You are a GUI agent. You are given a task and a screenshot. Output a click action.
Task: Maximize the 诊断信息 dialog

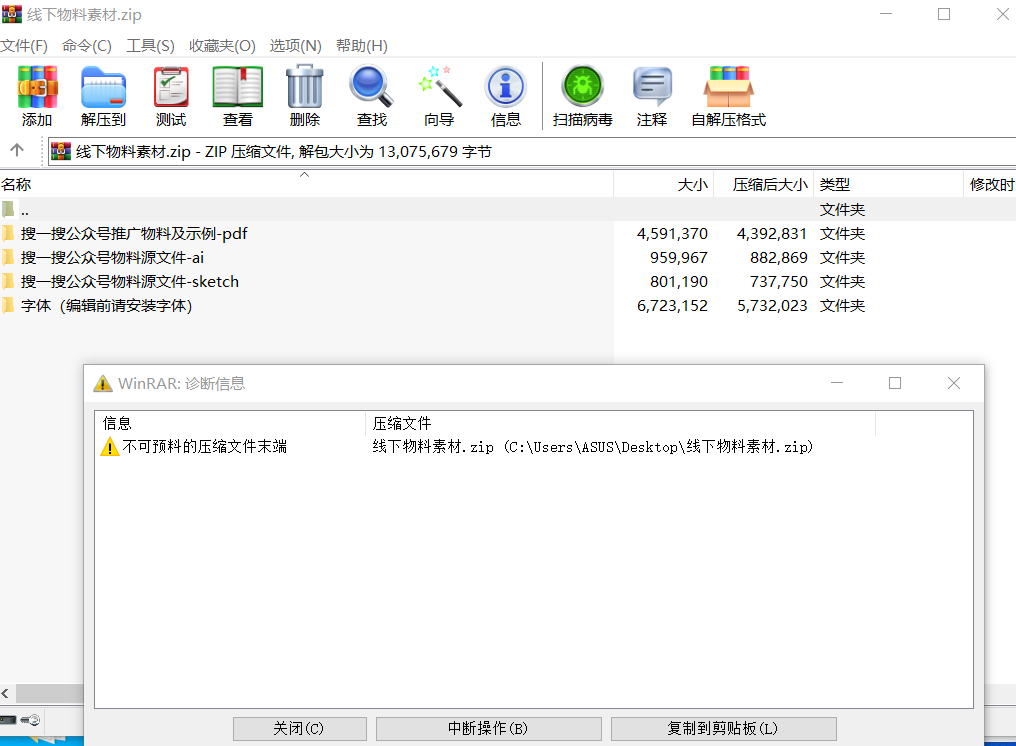(895, 383)
